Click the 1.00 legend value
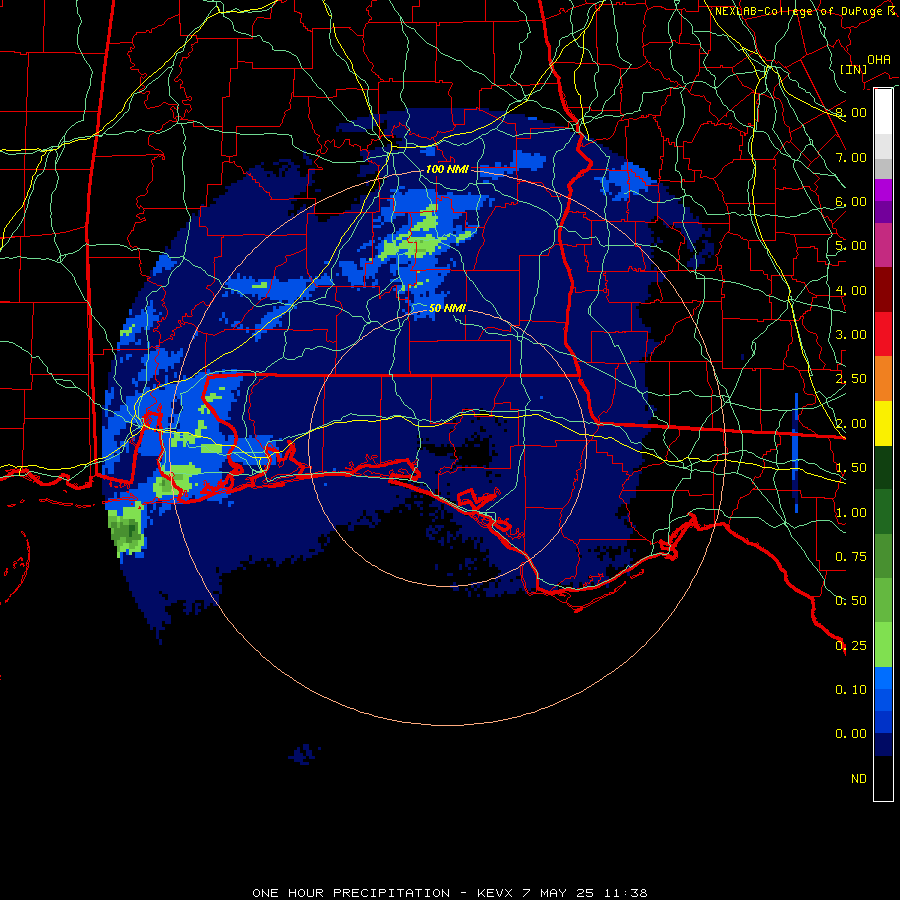Image resolution: width=900 pixels, height=900 pixels. pos(851,513)
